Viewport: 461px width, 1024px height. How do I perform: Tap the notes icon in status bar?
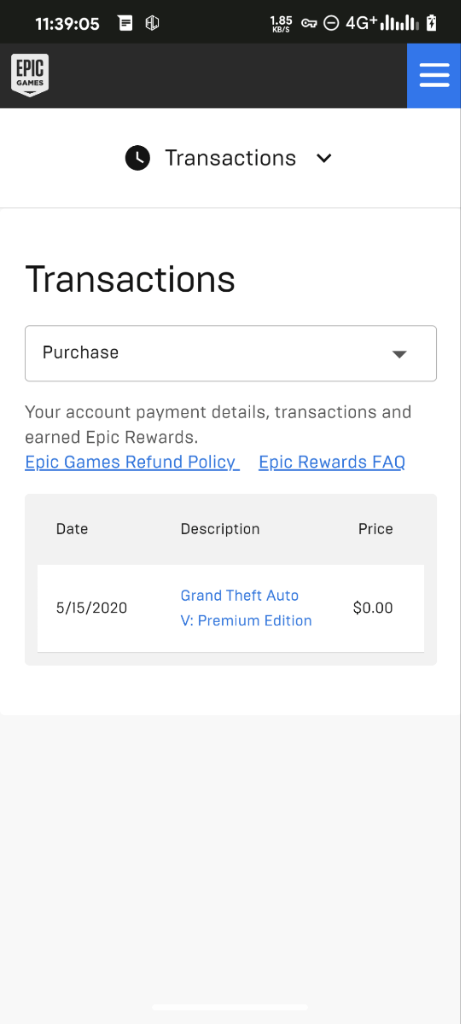(x=126, y=24)
